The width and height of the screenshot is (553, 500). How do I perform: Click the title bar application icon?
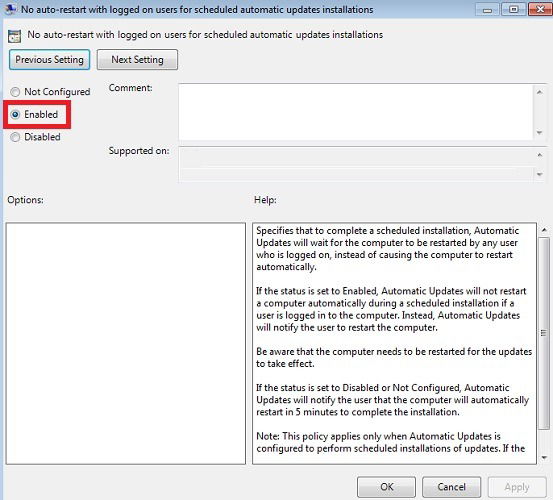point(10,9)
